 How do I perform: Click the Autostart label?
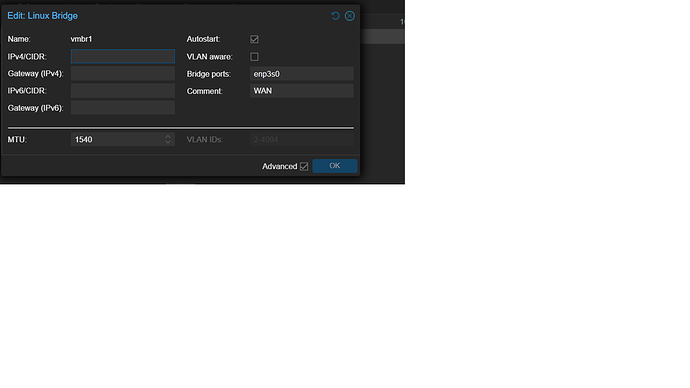click(x=203, y=39)
